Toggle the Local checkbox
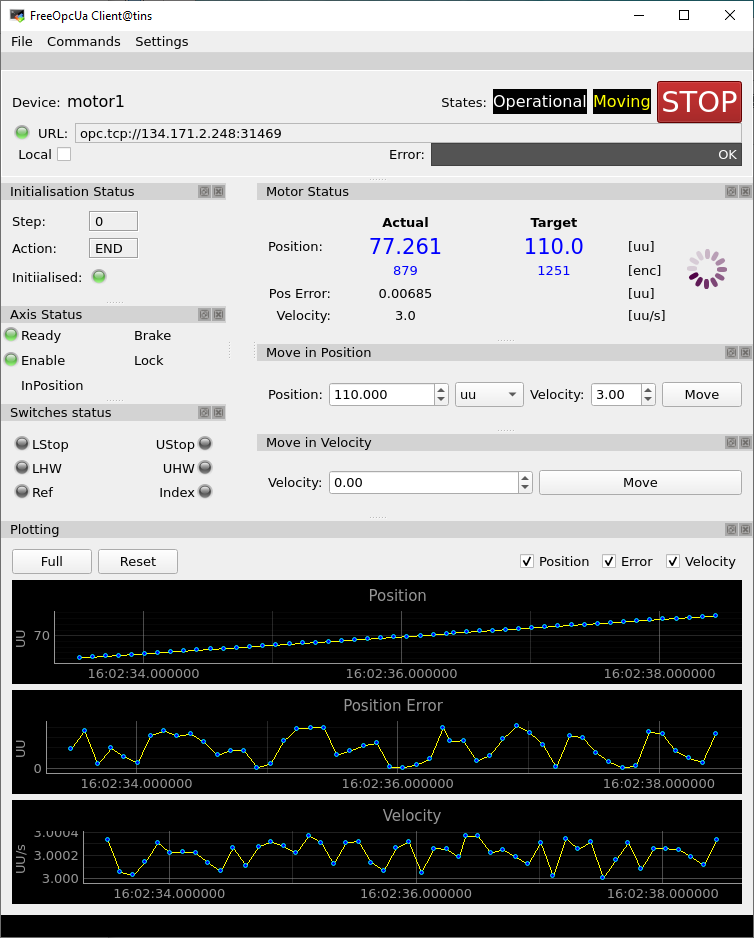Viewport: 754px width, 938px height. click(64, 154)
